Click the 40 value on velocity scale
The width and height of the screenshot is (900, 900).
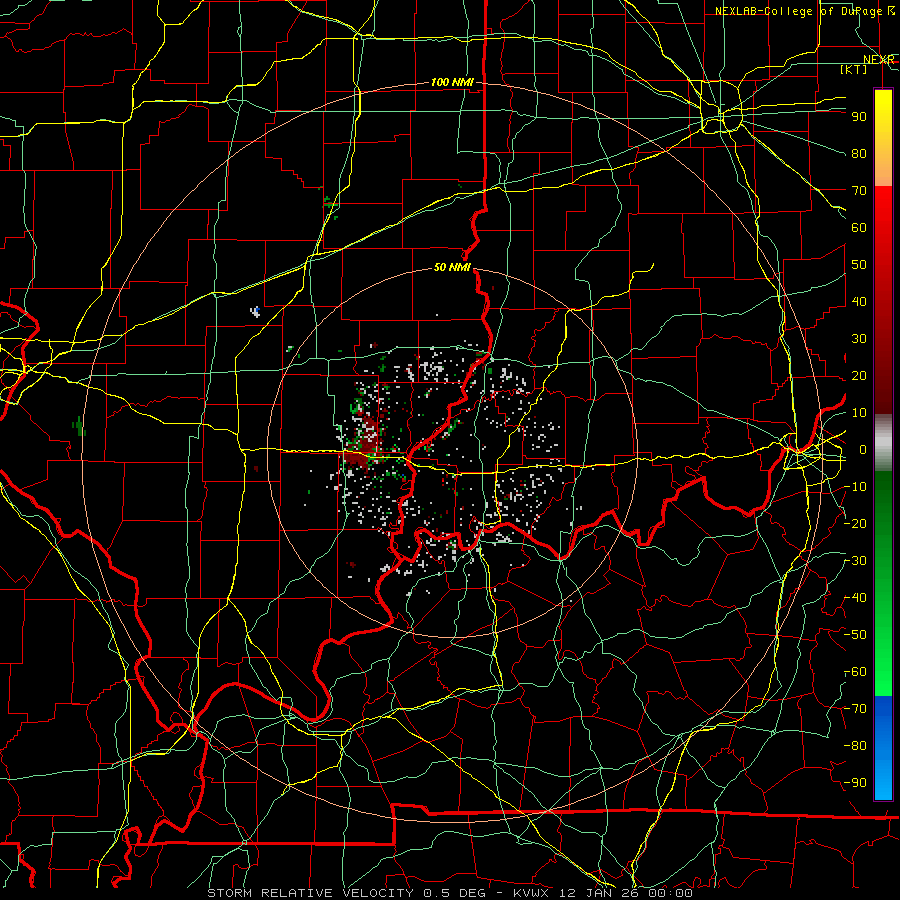(x=859, y=302)
